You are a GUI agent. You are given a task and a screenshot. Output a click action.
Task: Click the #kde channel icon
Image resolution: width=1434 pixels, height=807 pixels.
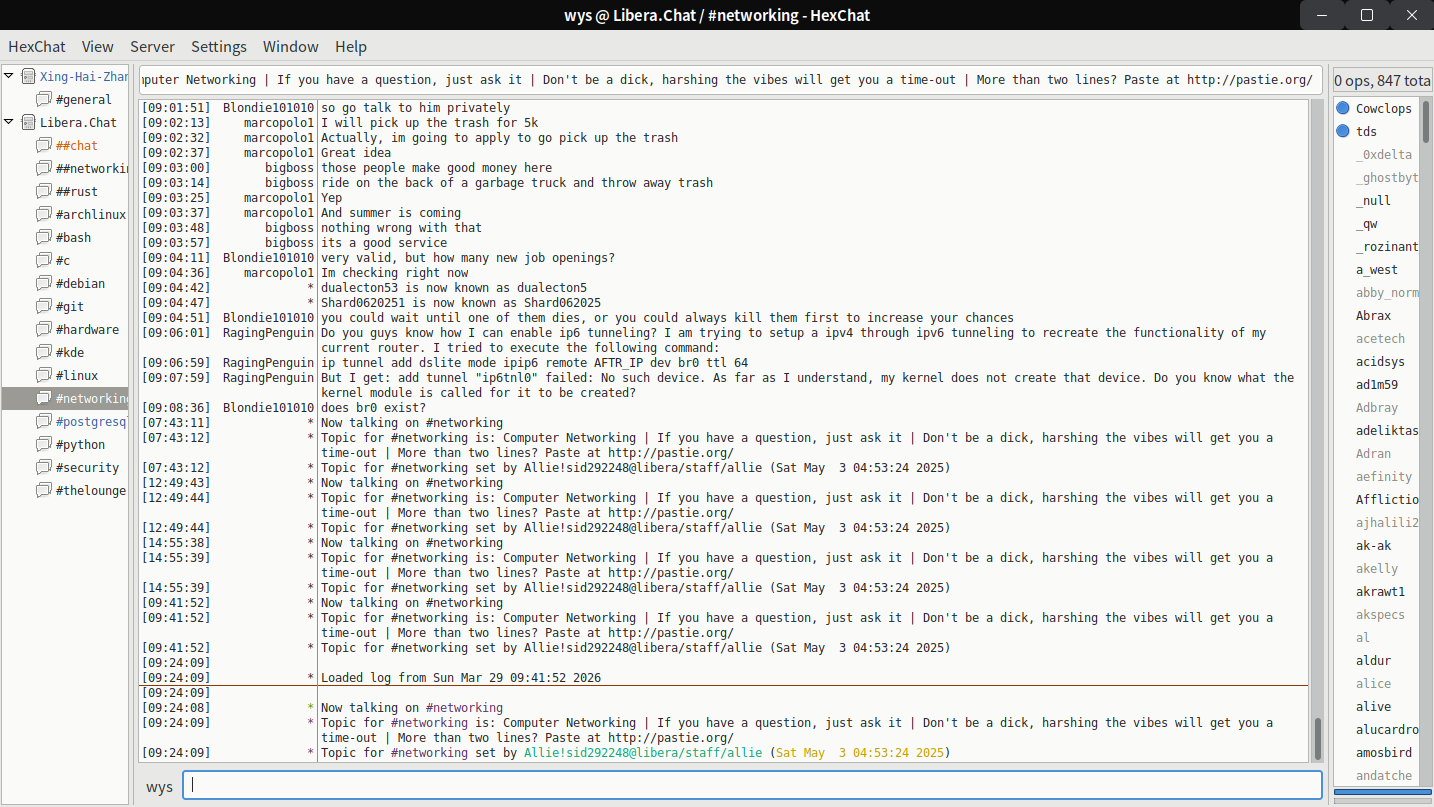44,352
